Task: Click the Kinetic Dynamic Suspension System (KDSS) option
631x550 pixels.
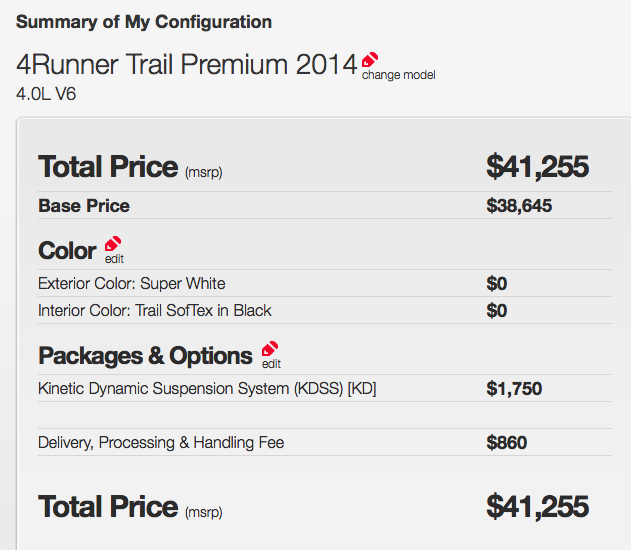Action: coord(207,389)
